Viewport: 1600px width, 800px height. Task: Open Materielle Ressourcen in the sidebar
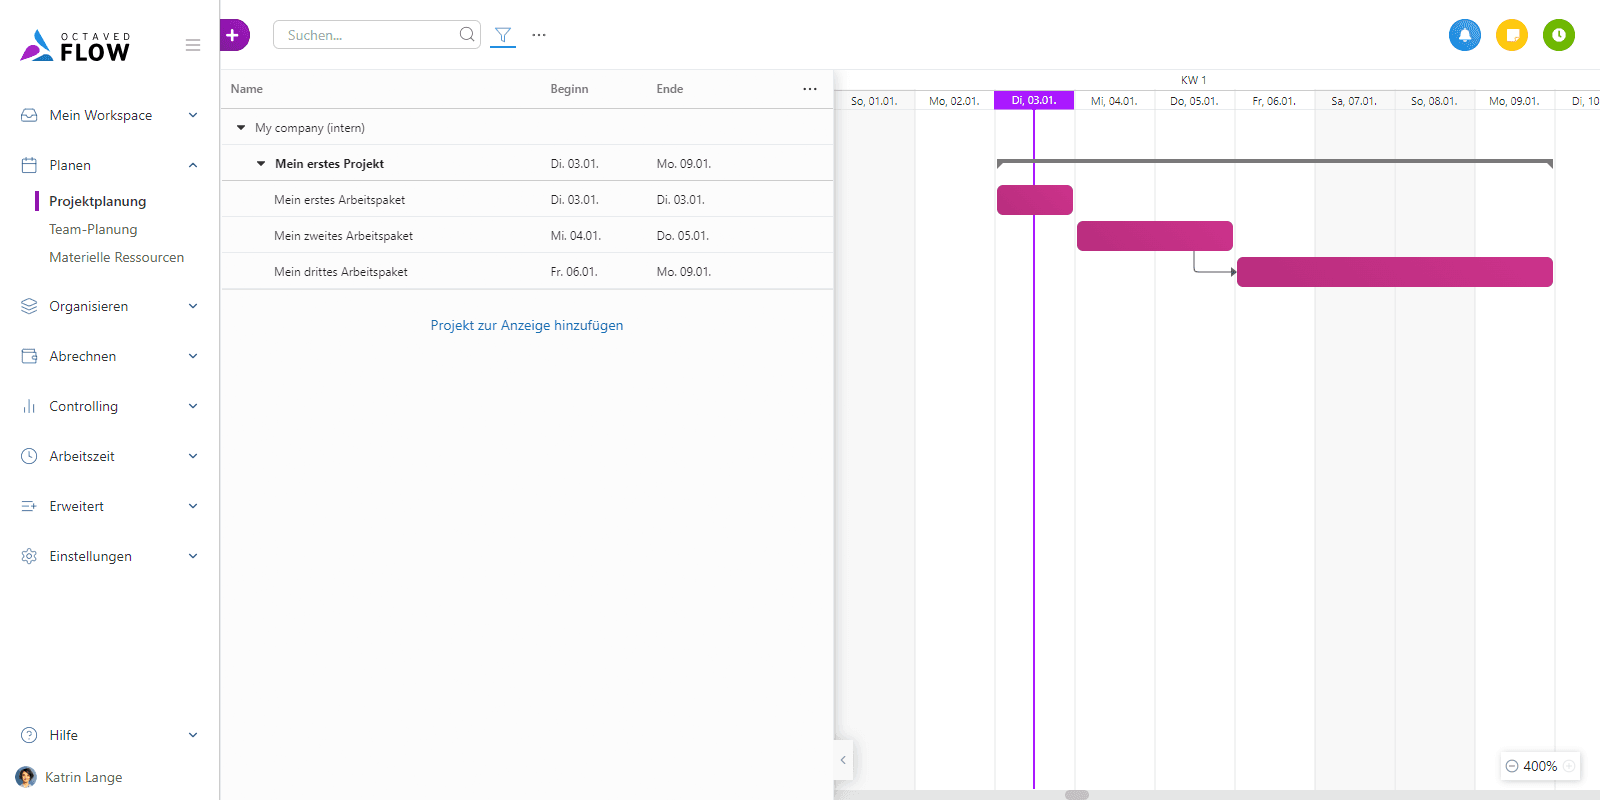coord(116,257)
